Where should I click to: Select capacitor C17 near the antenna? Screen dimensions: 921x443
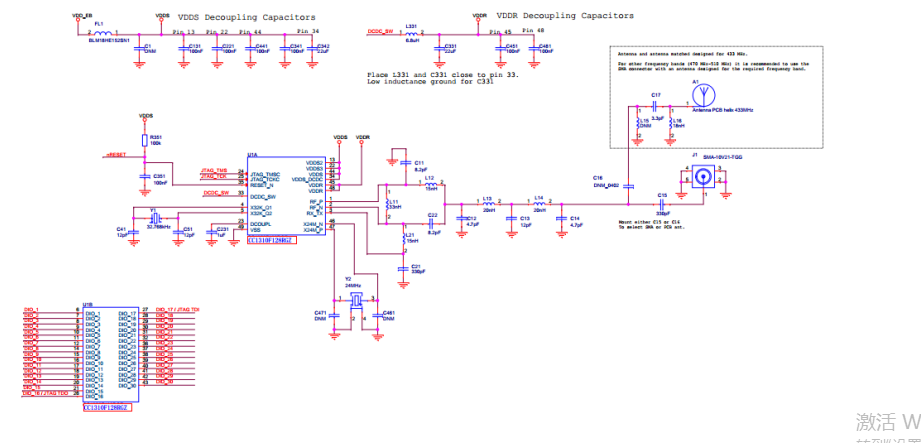tap(657, 105)
